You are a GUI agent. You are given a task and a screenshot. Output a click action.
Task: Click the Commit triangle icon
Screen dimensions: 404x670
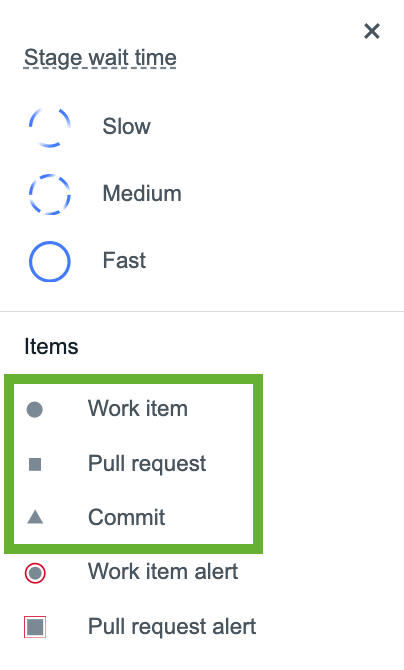35,517
